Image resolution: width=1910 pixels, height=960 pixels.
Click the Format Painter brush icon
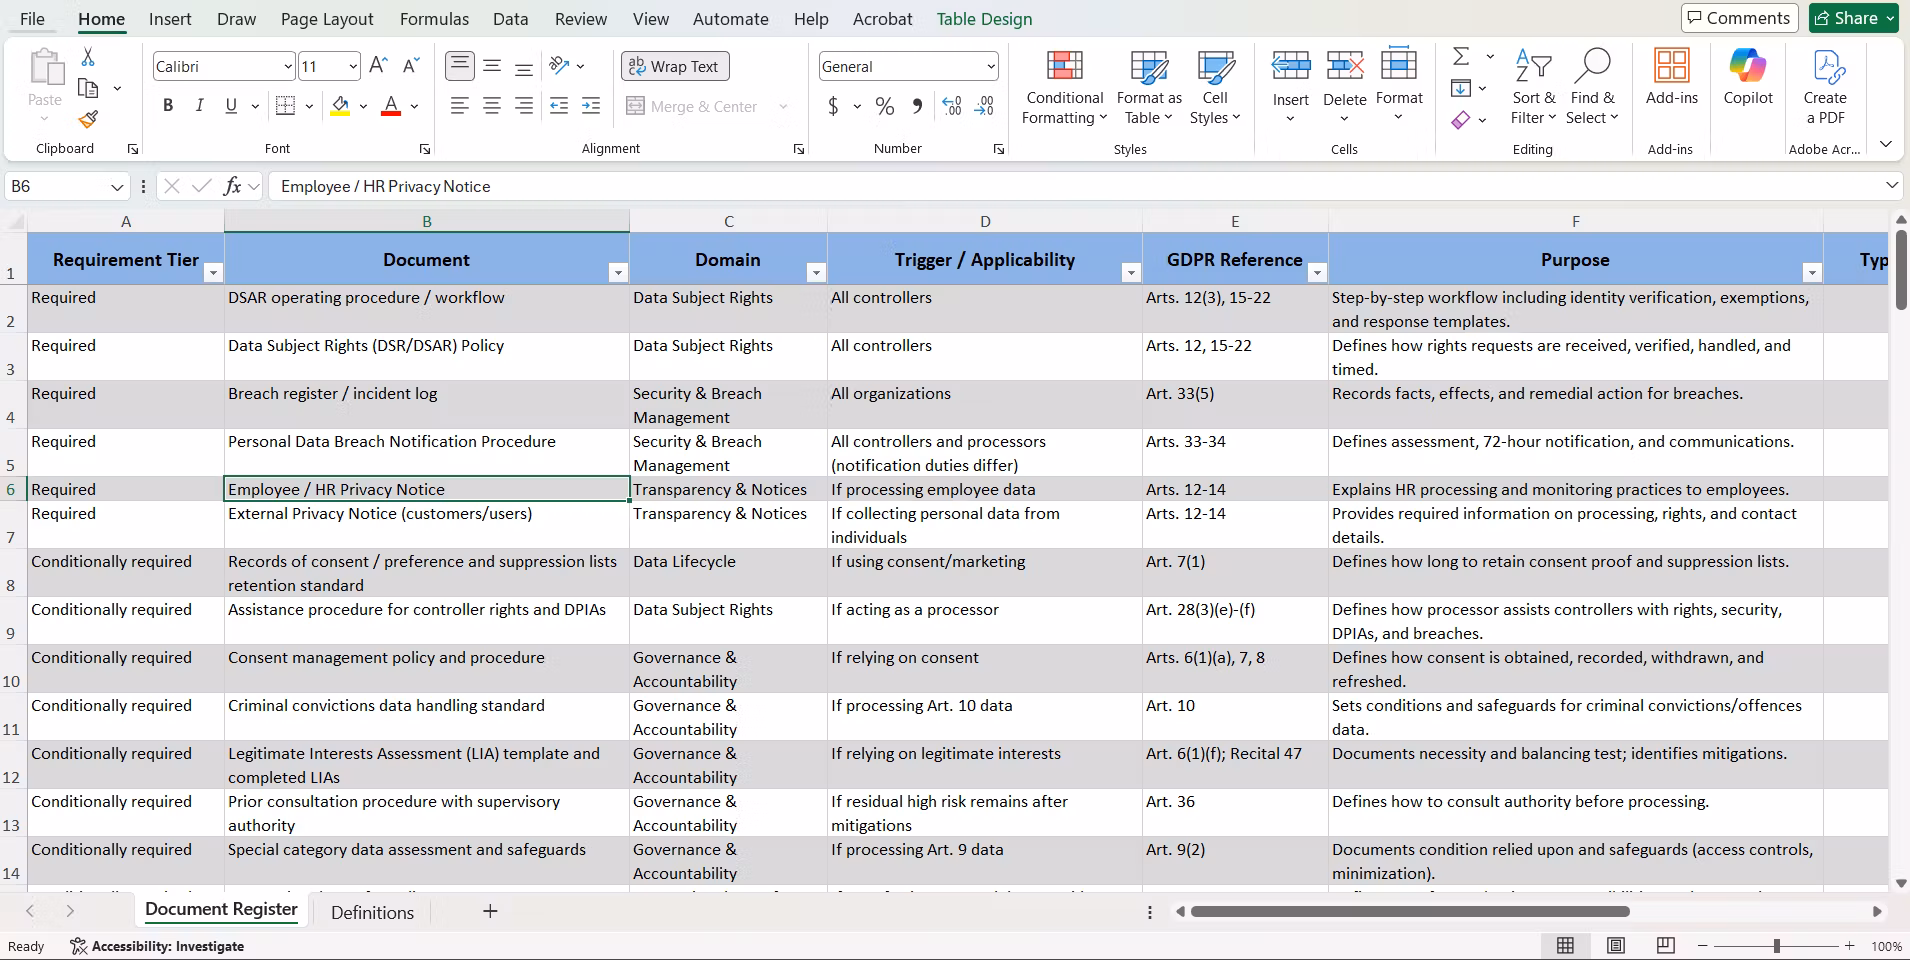[88, 120]
